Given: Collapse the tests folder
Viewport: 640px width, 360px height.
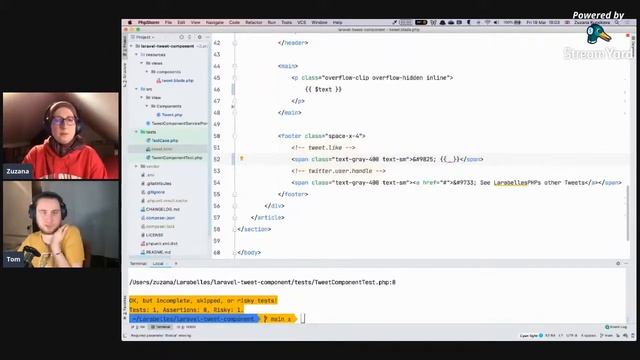Looking at the screenshot, I should (137, 132).
